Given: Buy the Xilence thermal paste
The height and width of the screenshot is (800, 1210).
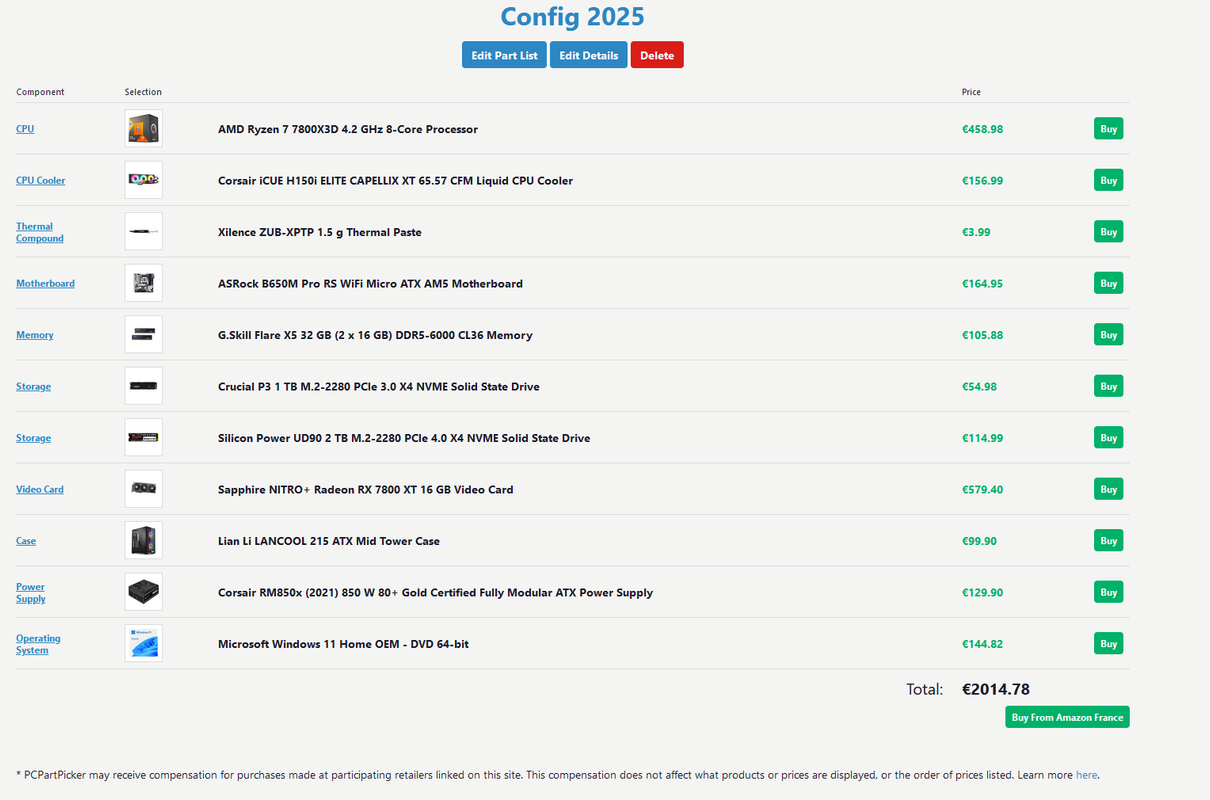Looking at the screenshot, I should click(x=1108, y=232).
